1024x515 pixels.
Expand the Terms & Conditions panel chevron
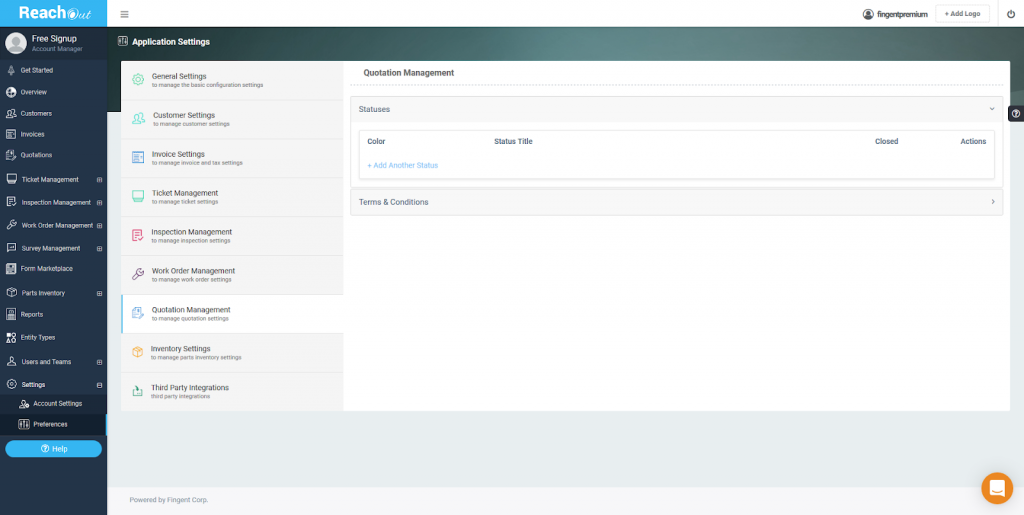click(x=993, y=202)
